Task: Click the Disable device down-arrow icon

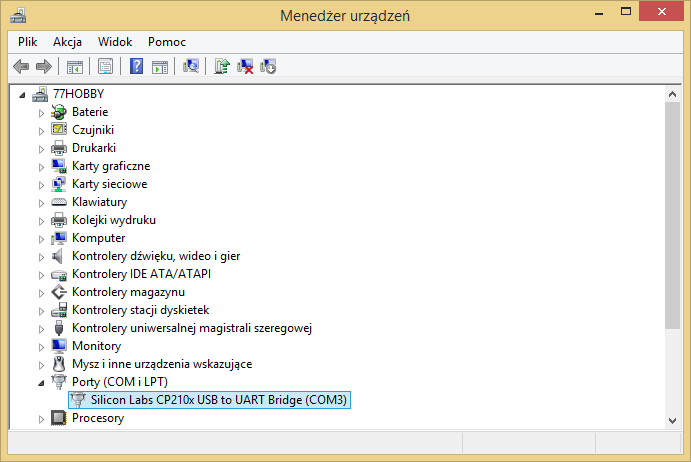Action: click(268, 67)
